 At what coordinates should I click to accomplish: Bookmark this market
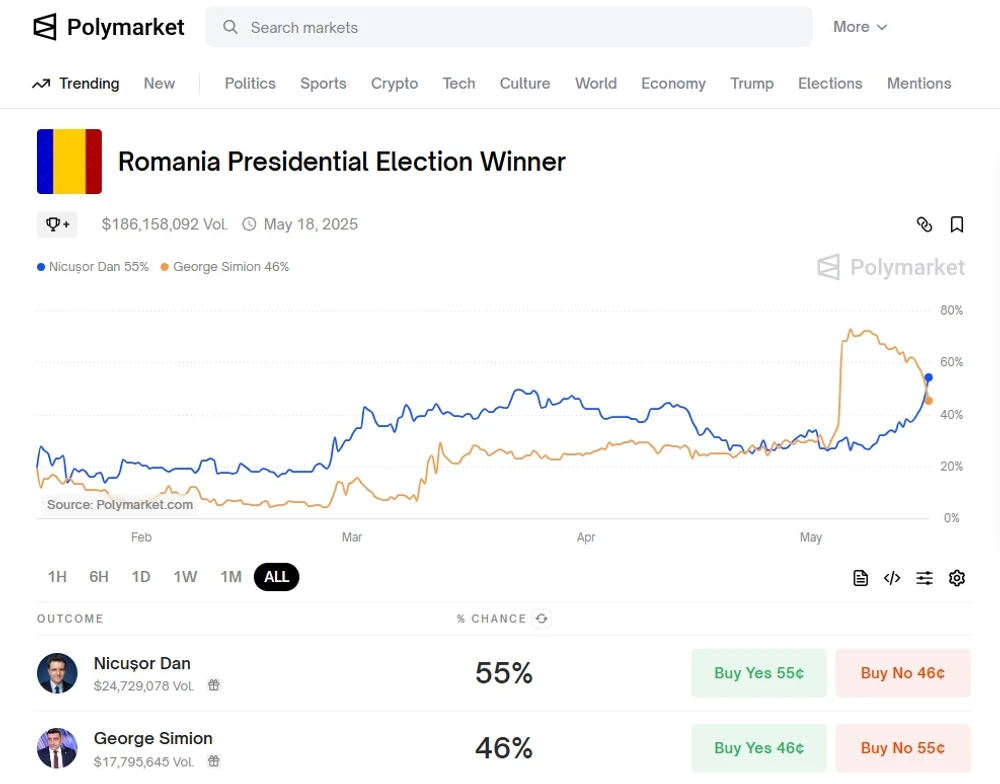coord(957,224)
